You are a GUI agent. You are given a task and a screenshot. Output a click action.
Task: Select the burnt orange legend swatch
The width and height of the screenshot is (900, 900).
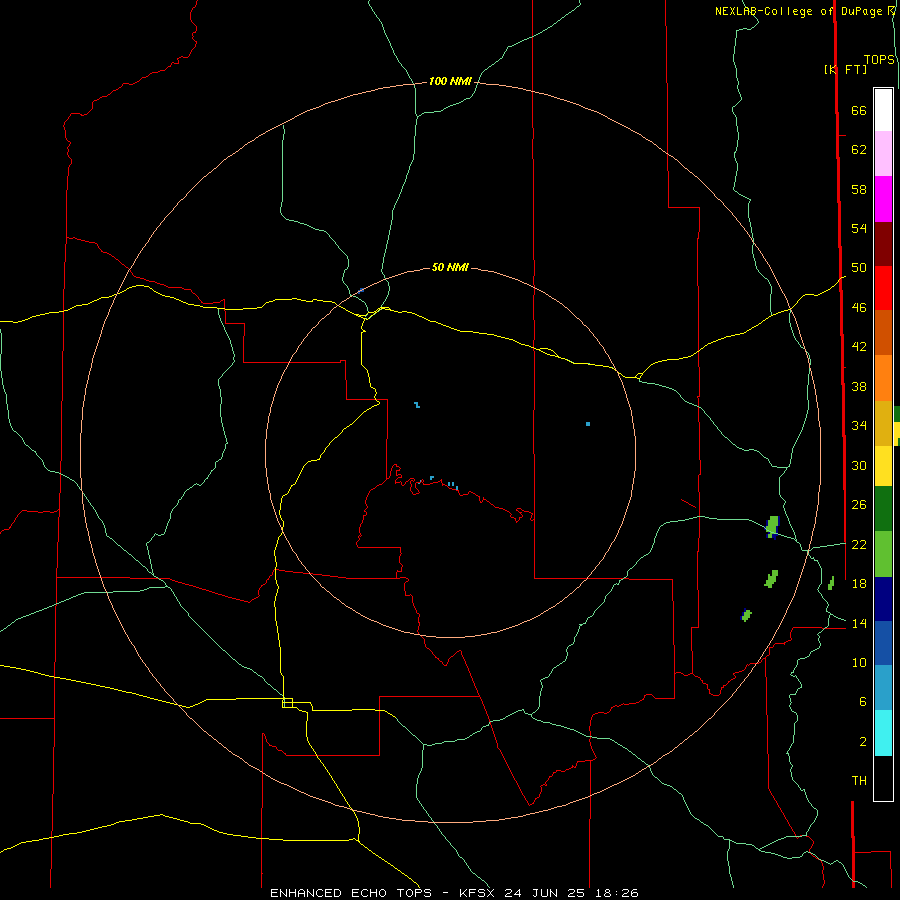pyautogui.click(x=883, y=332)
